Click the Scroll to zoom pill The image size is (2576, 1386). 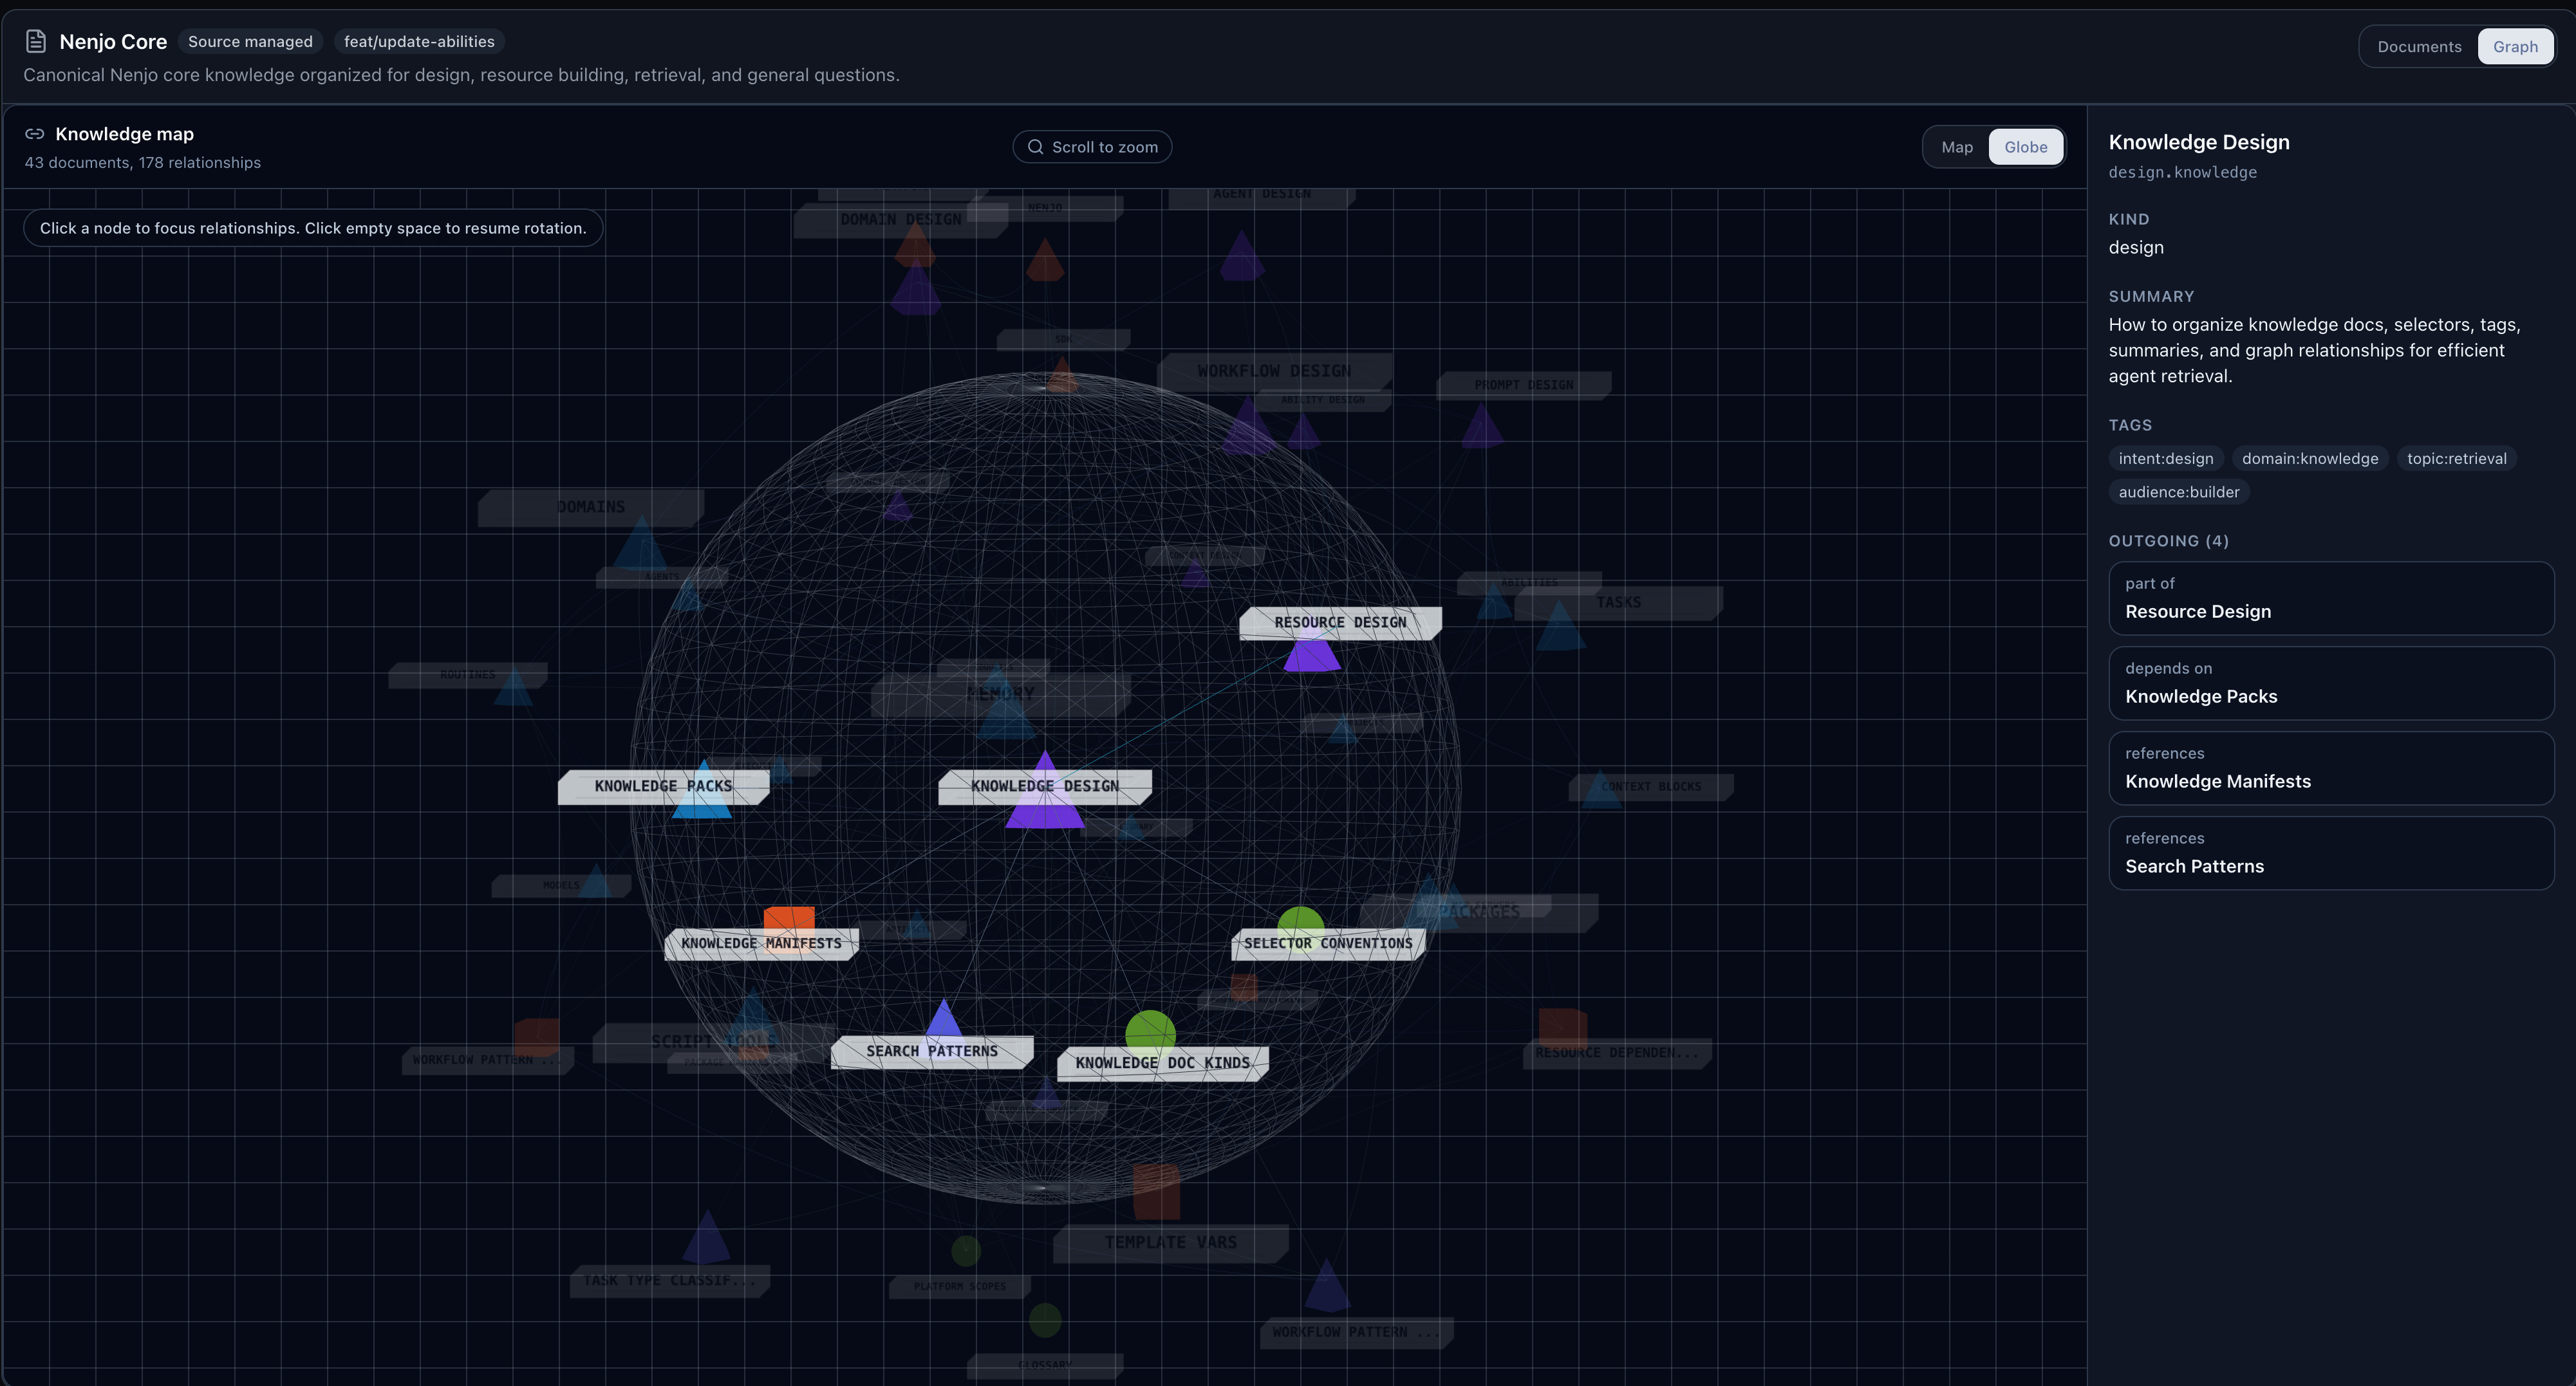(1092, 147)
